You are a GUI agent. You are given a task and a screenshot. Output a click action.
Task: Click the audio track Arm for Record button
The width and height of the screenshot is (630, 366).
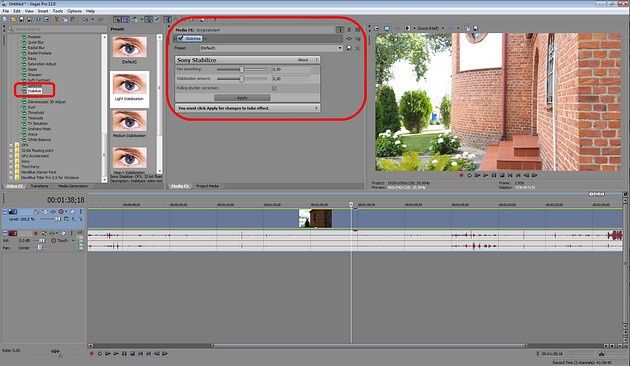(35, 233)
